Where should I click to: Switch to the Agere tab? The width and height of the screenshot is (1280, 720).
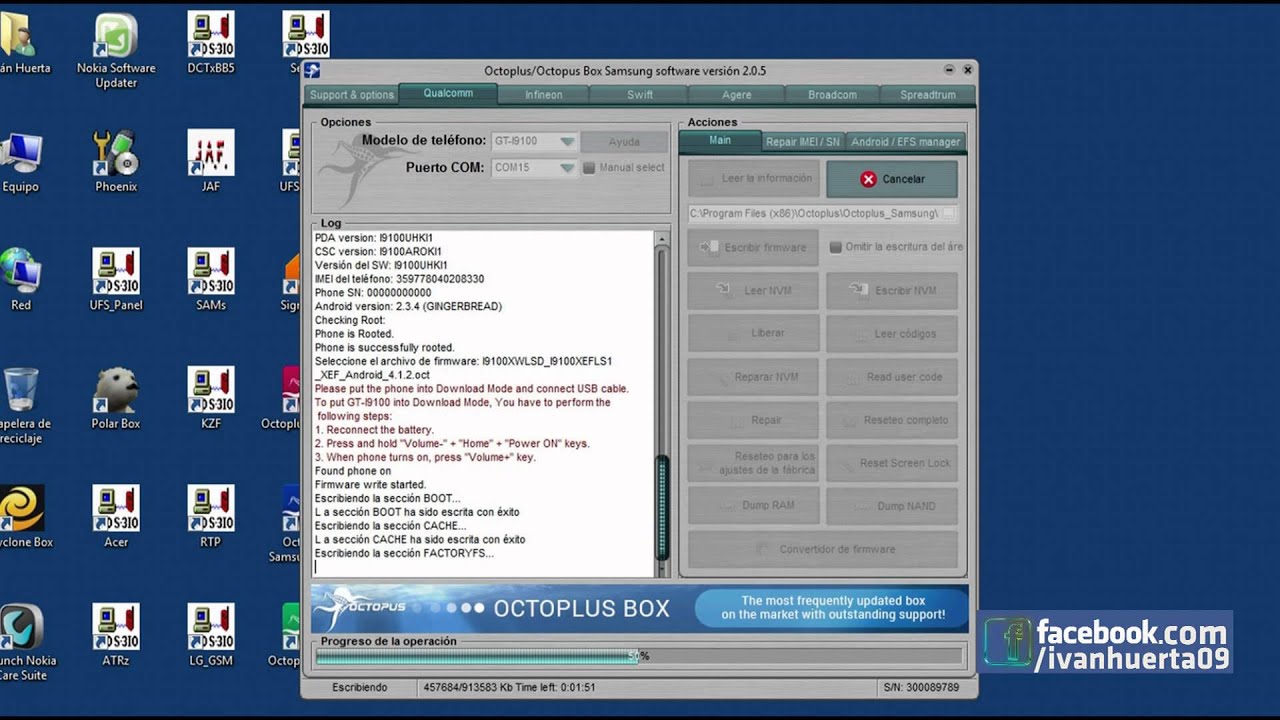click(737, 95)
